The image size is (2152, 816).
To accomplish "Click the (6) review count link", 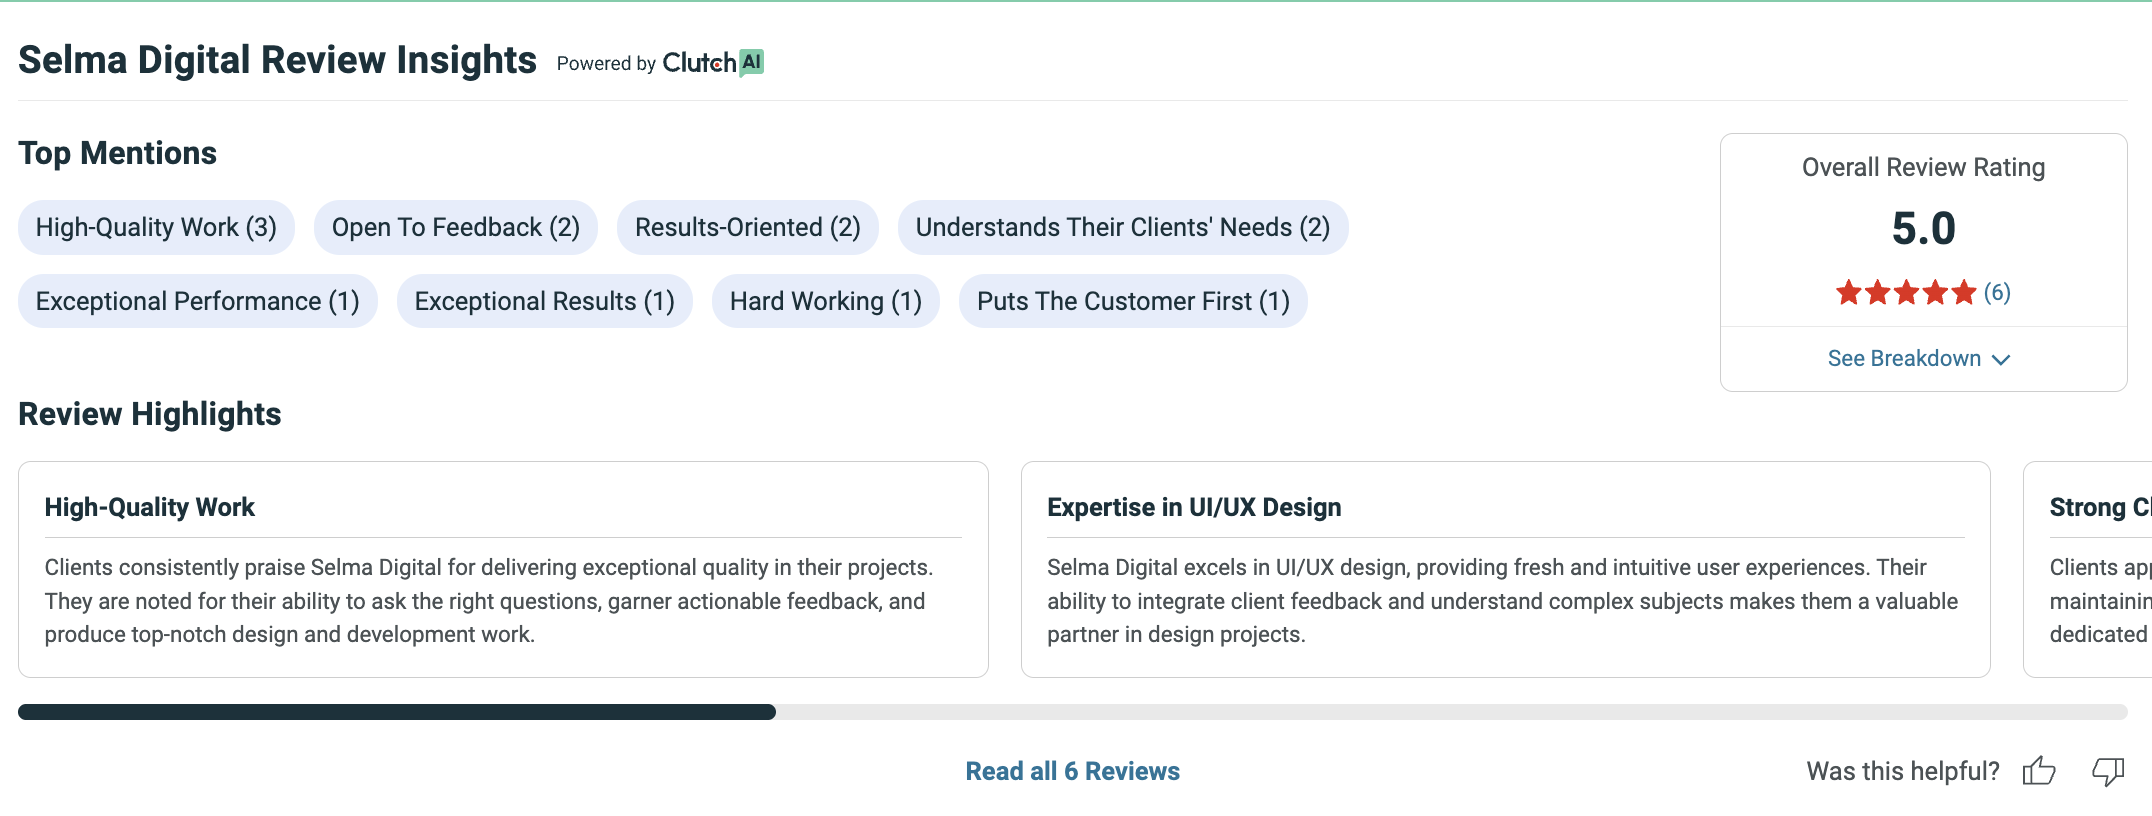I will (x=1997, y=292).
